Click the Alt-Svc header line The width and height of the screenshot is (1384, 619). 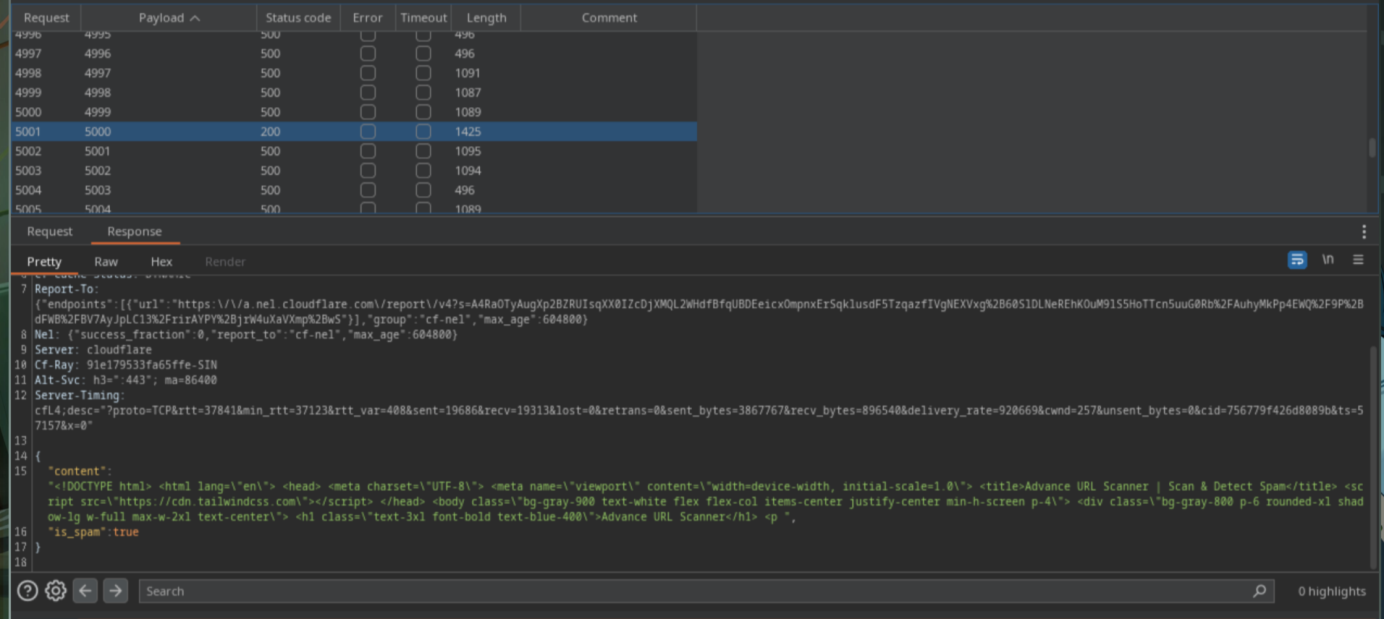[126, 380]
